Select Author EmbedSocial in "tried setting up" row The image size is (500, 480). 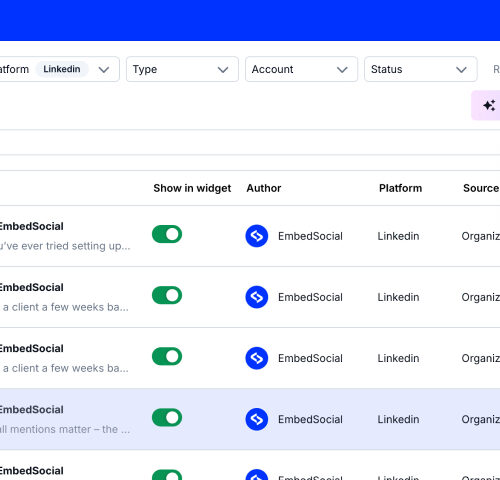[x=310, y=236]
